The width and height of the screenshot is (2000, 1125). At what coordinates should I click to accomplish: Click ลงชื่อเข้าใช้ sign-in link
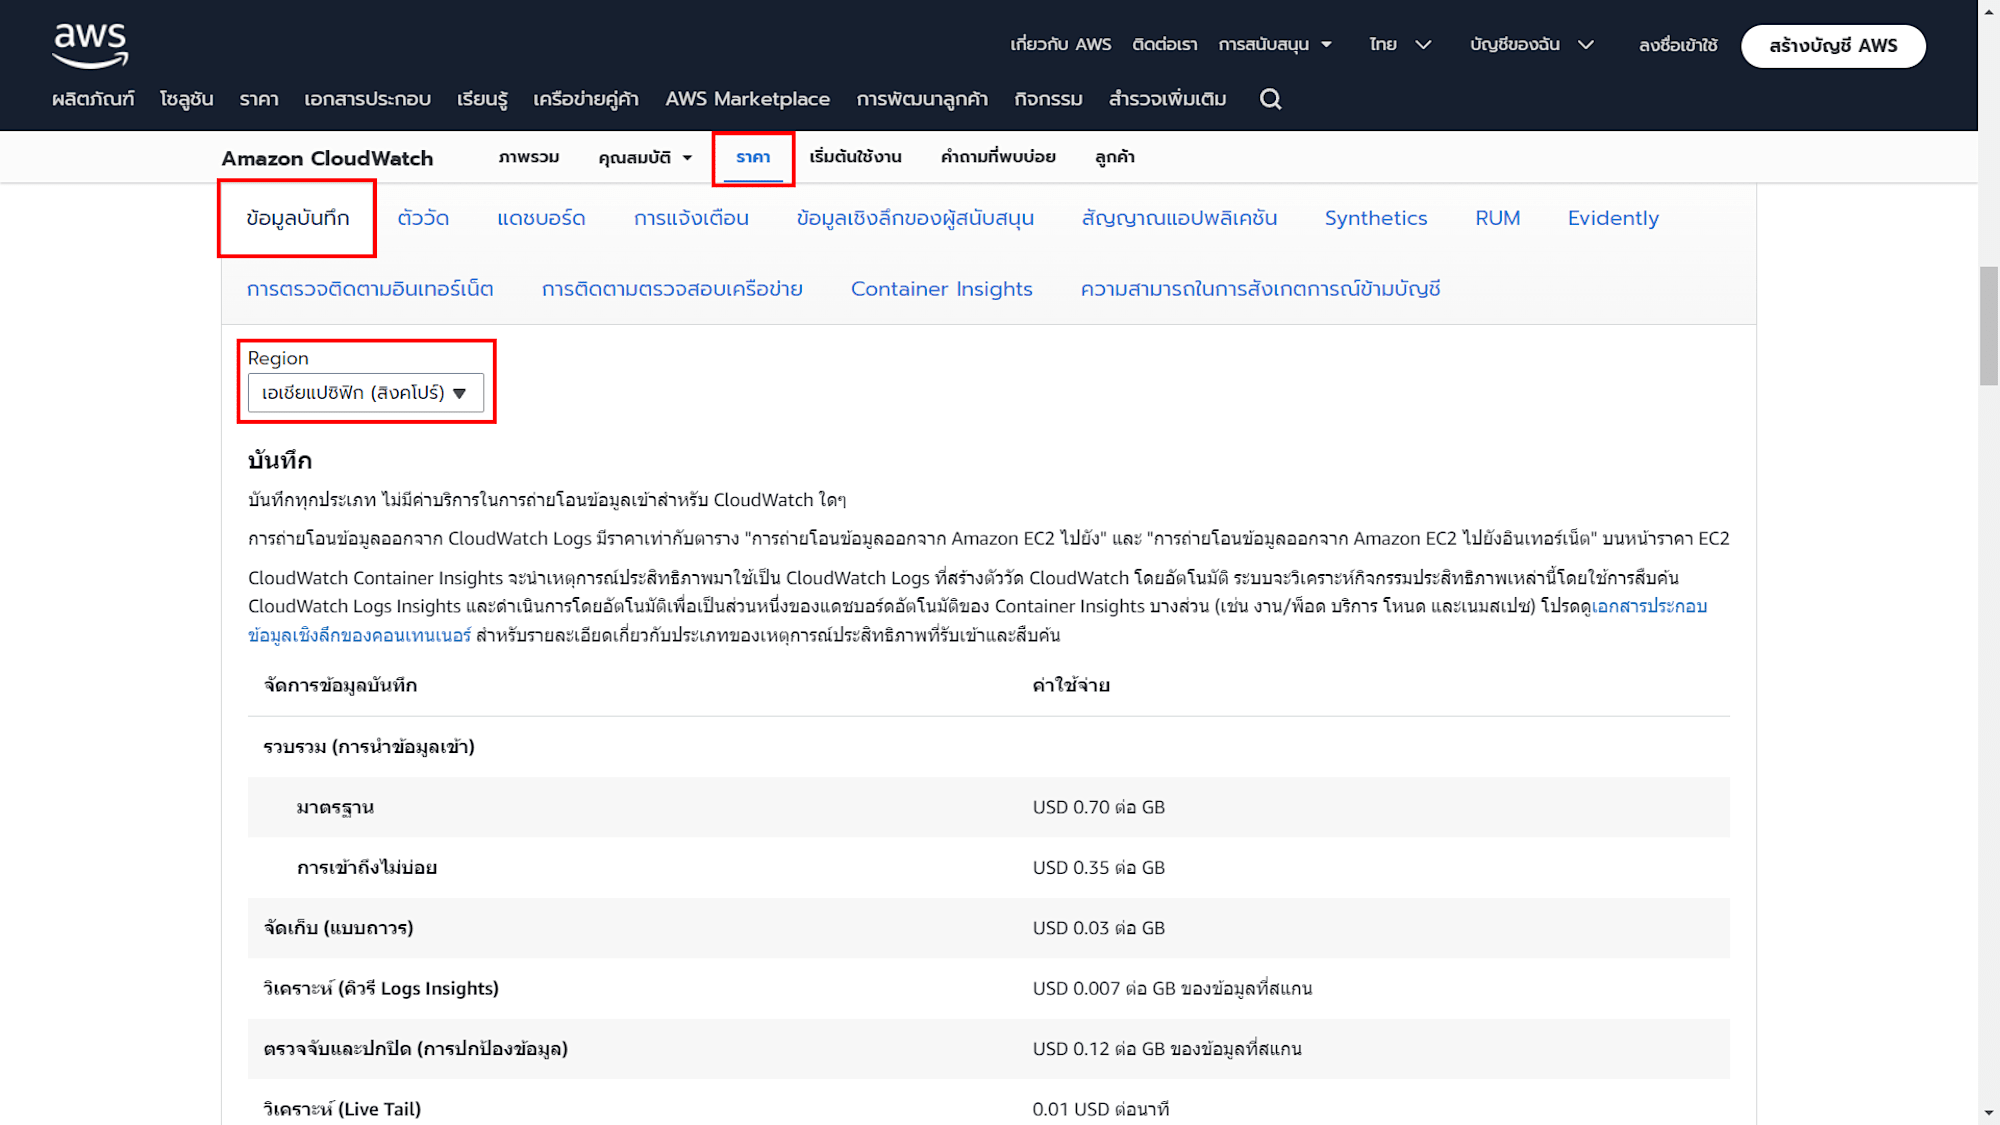tap(1678, 45)
